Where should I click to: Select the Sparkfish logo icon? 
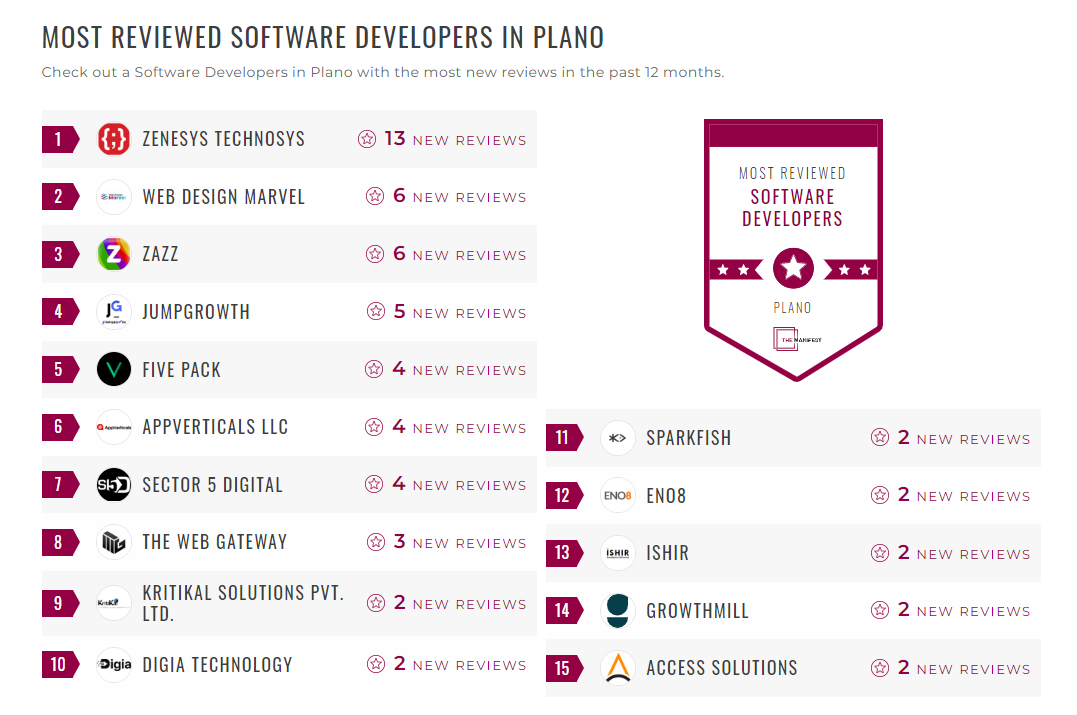618,437
